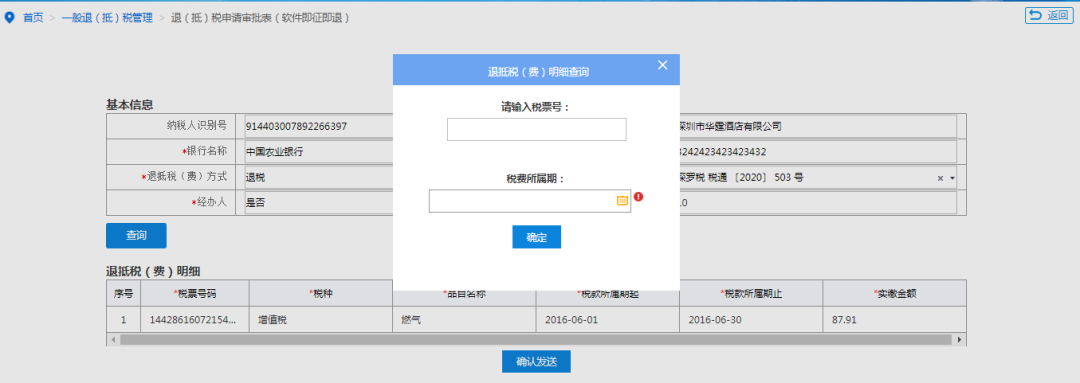Select the 退税 refund method field
This screenshot has height=383, width=1080.
(x=318, y=178)
